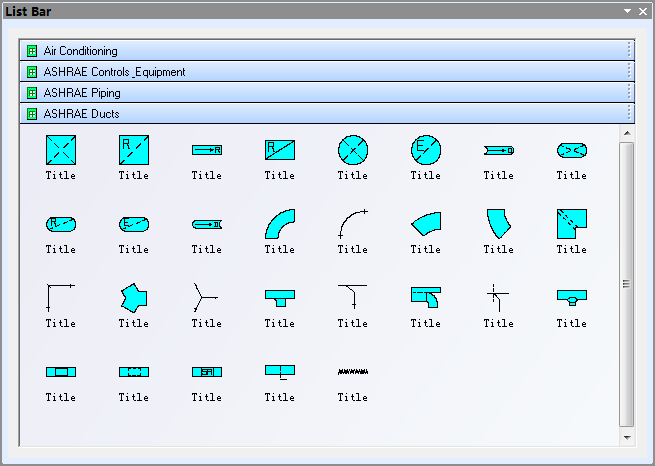Pick the Y-shaped line junction symbol

[206, 297]
